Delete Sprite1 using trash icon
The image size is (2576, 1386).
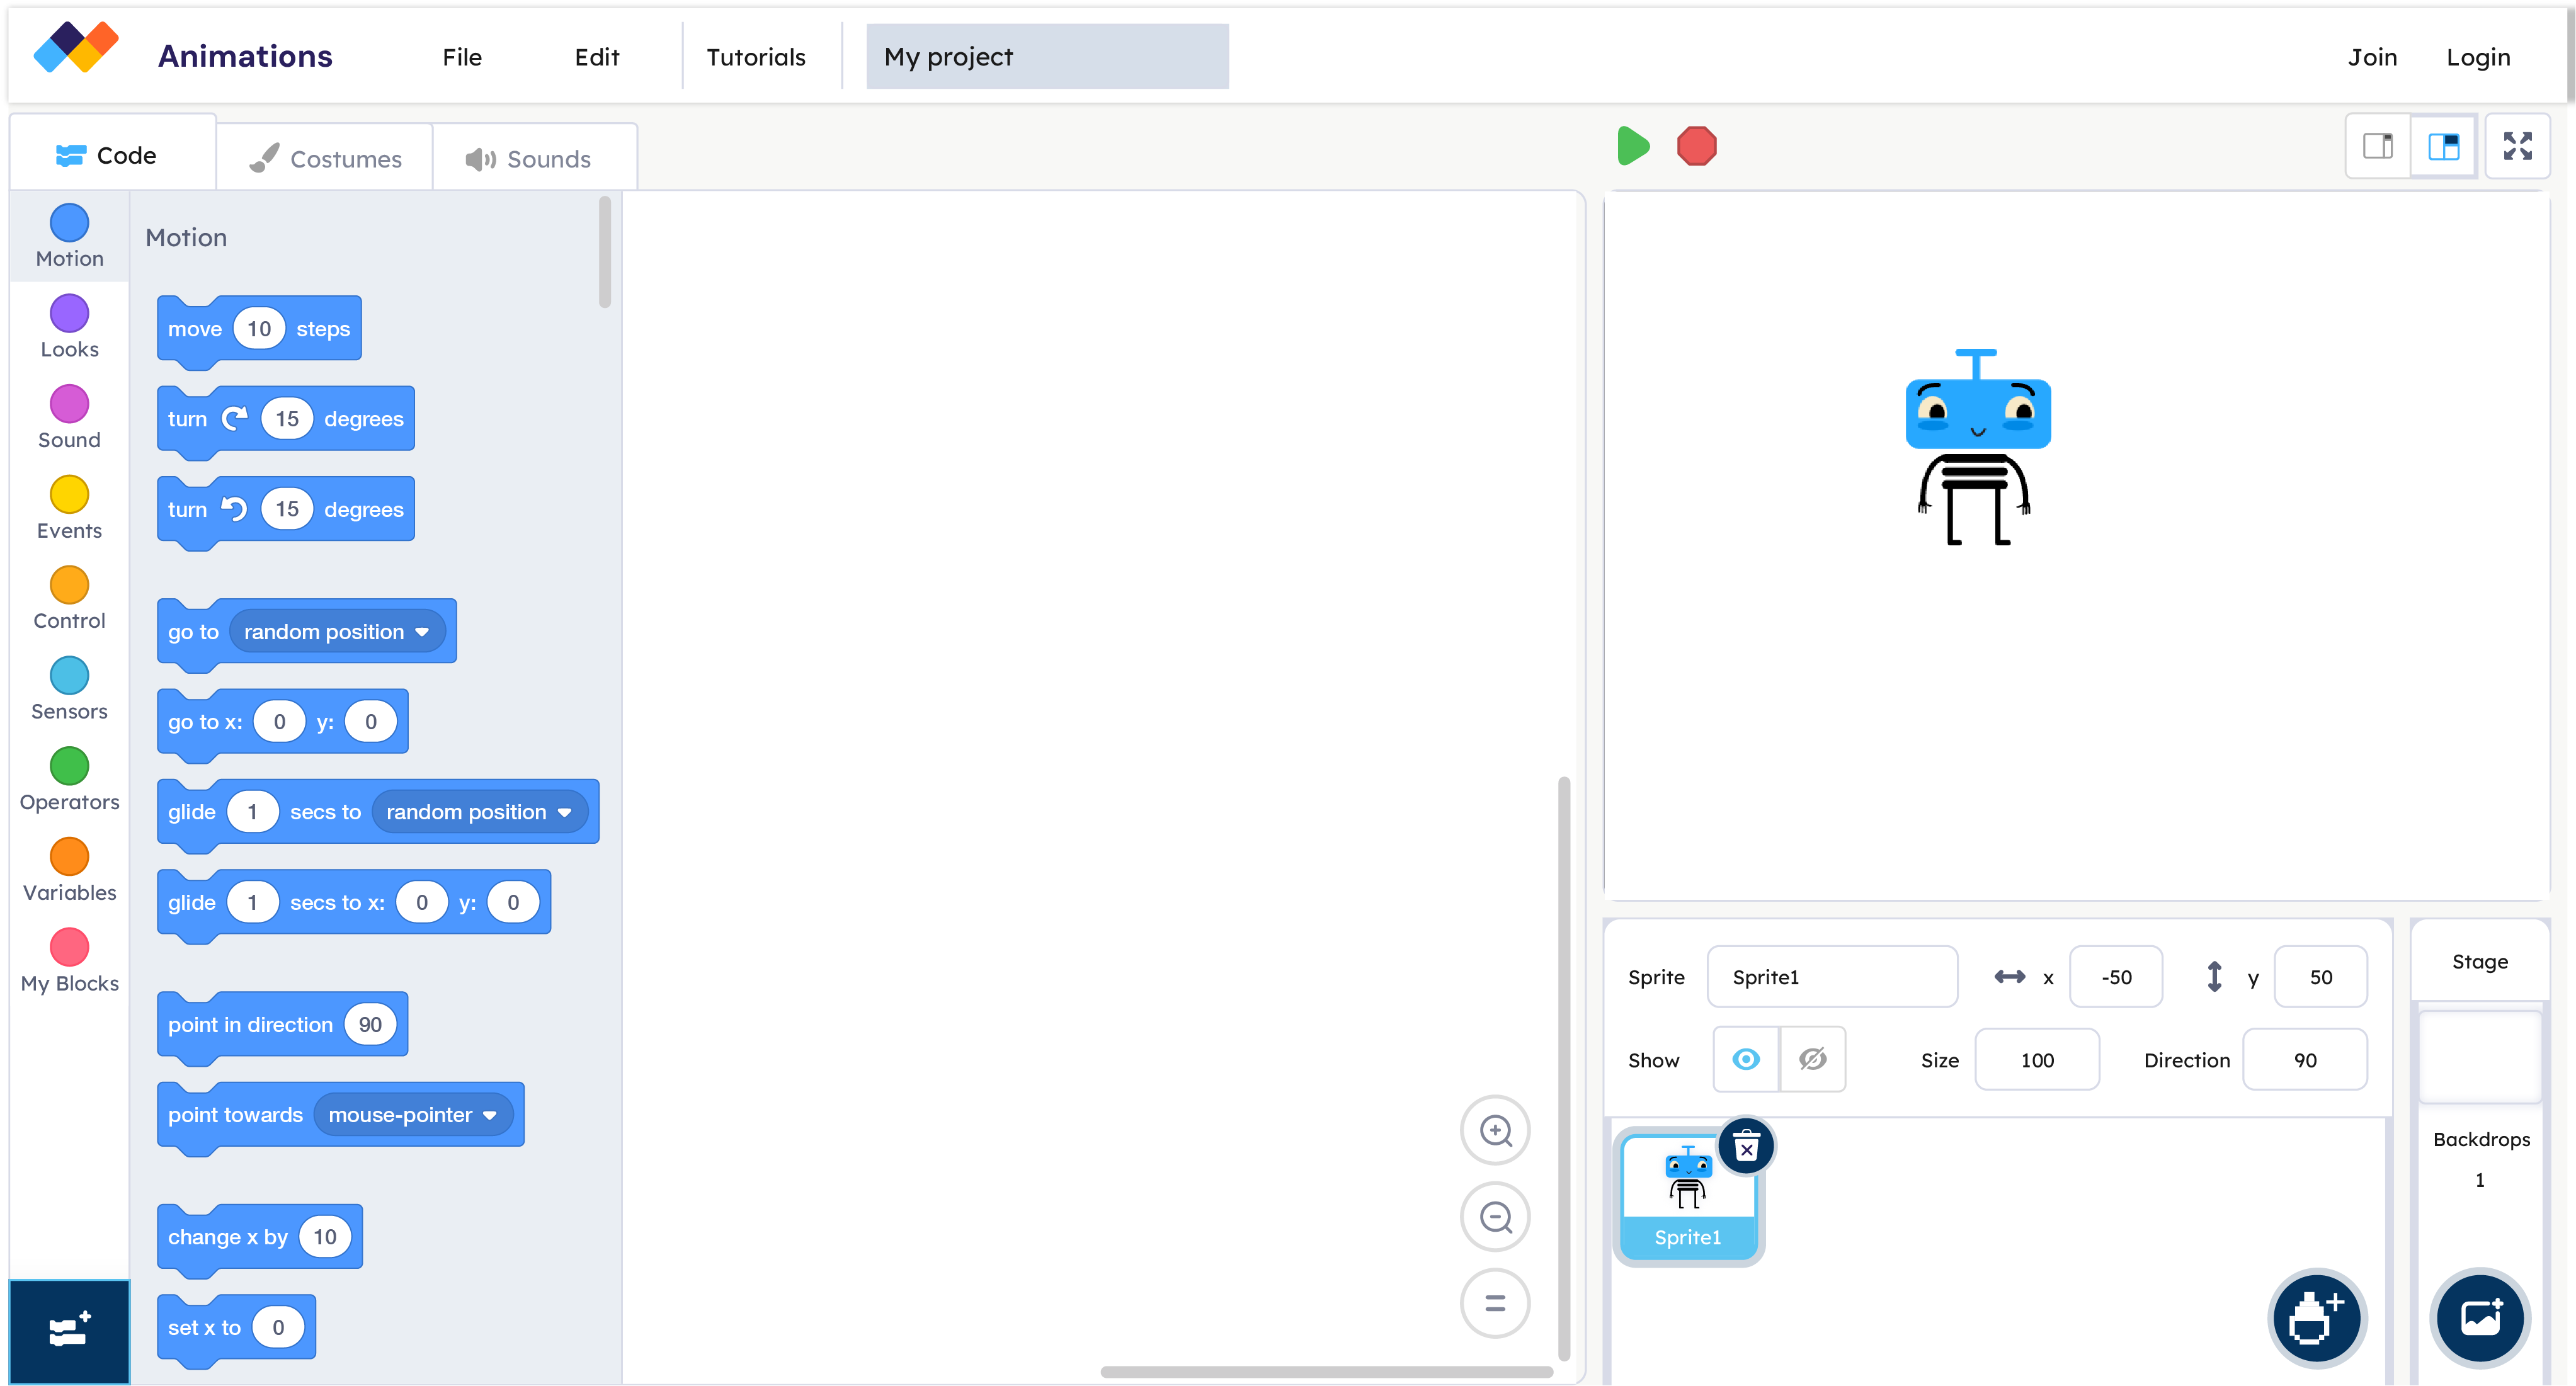[x=1746, y=1147]
